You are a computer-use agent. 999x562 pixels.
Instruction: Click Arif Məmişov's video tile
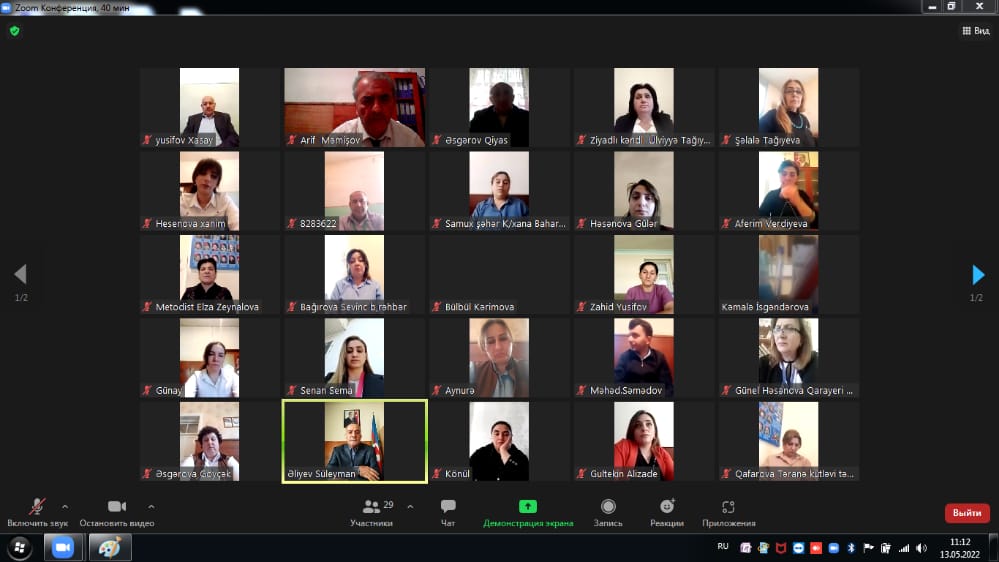[355, 107]
